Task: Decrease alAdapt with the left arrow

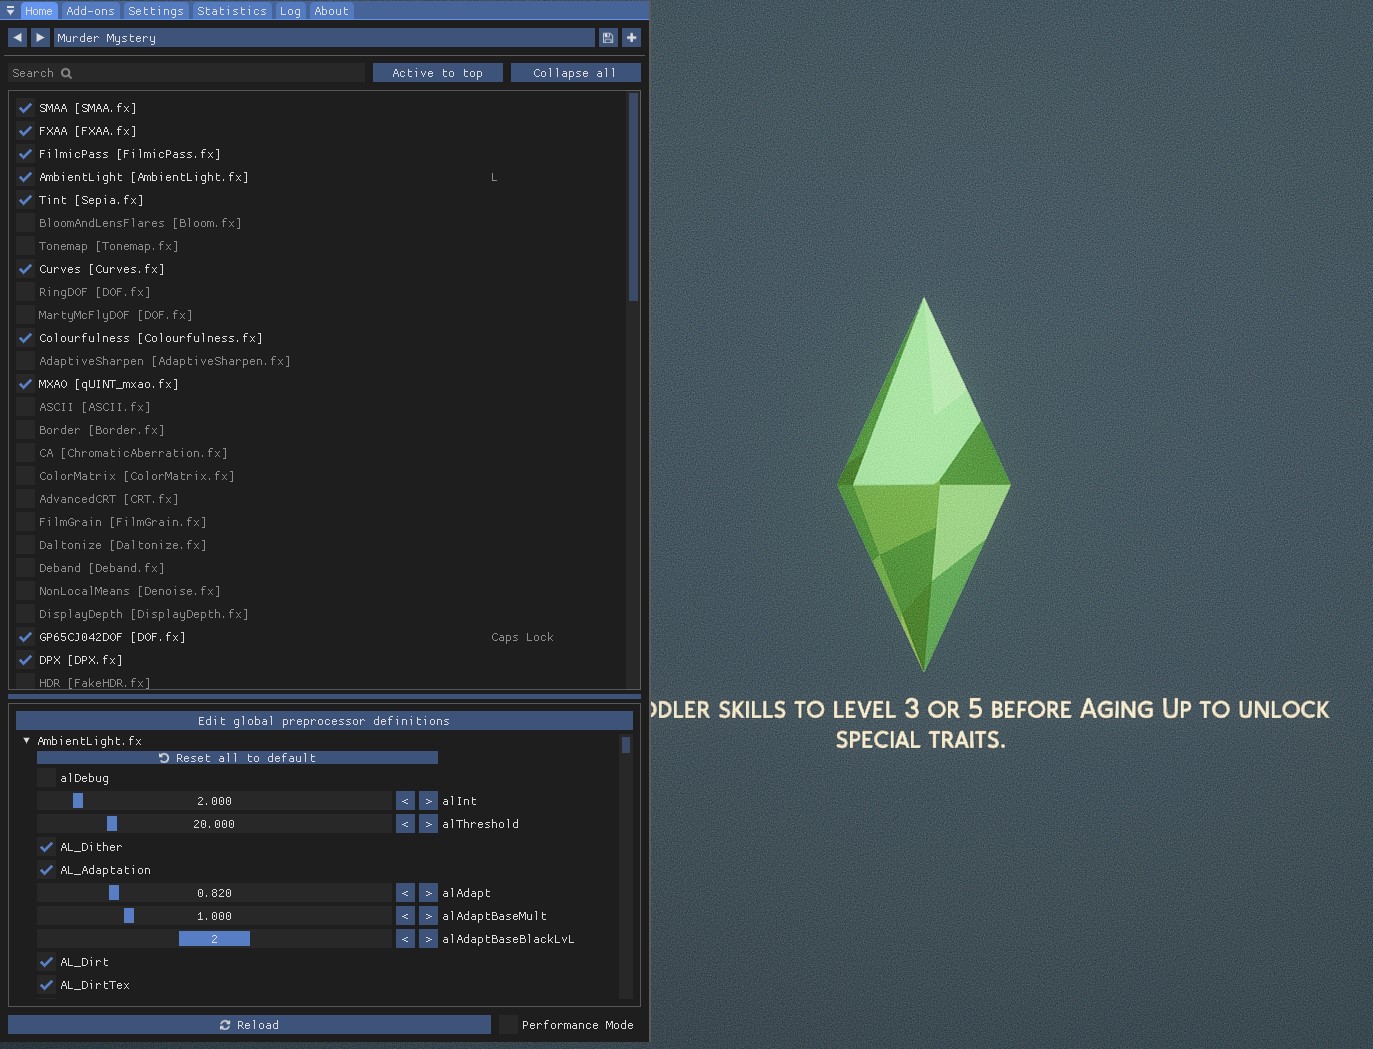Action: 405,893
